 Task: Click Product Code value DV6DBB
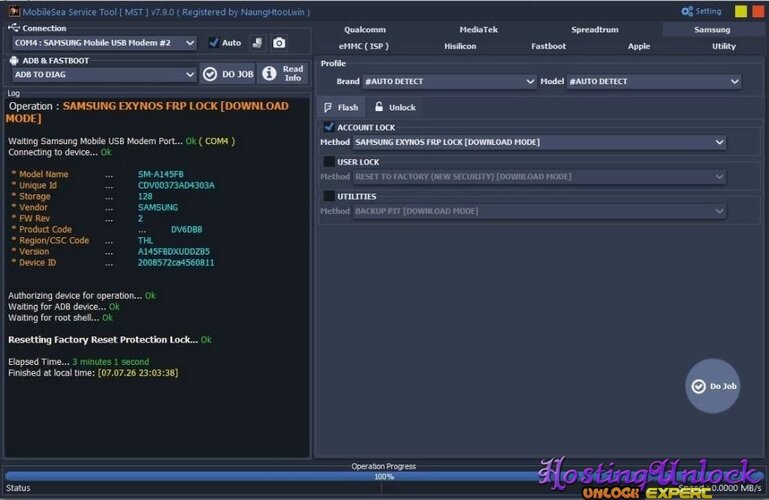[186, 229]
